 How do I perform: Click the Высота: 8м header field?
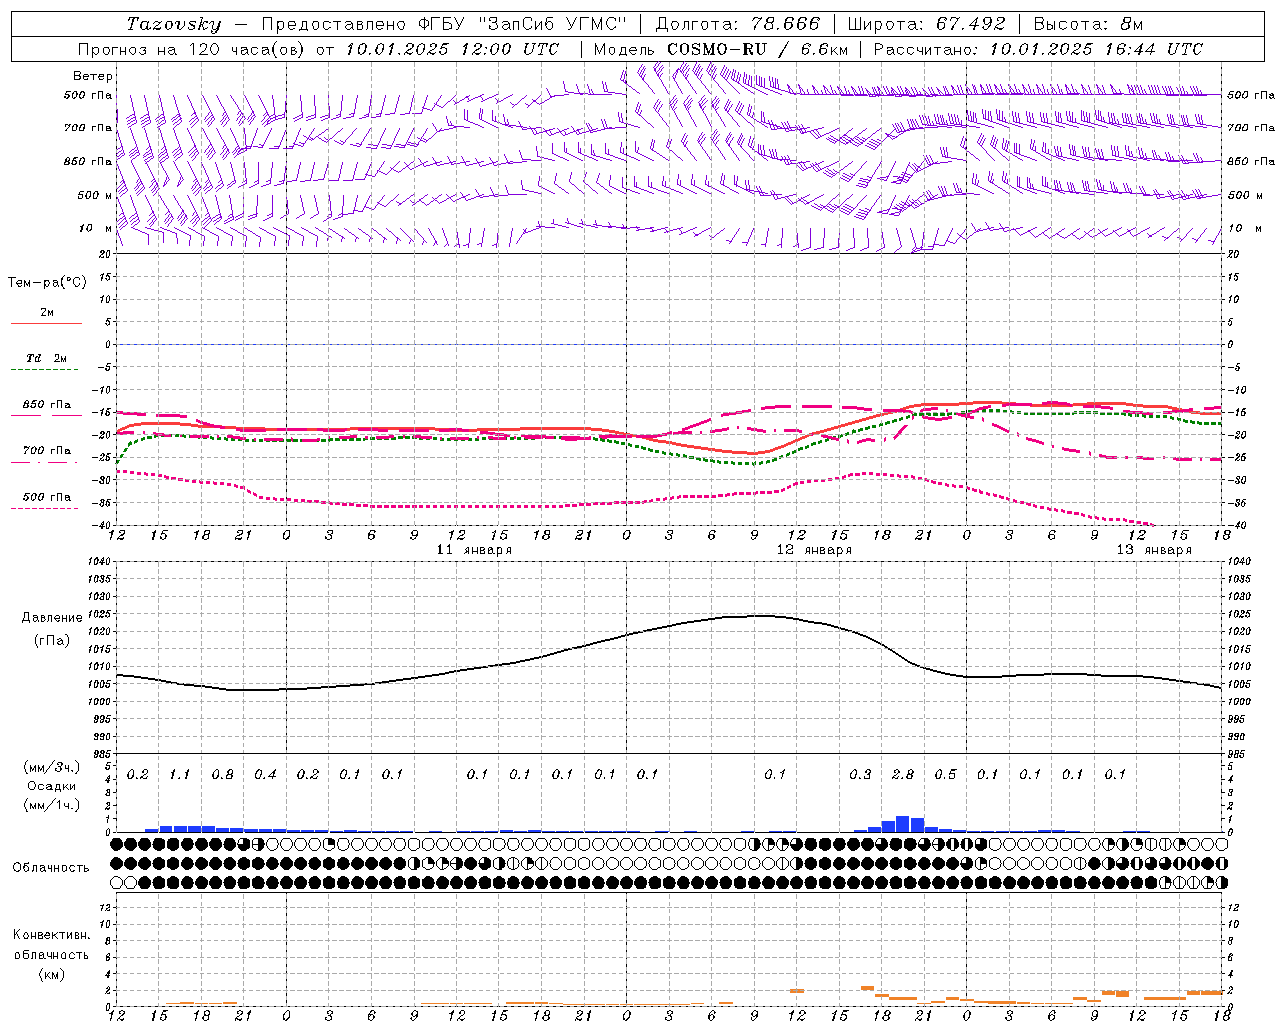[1088, 24]
